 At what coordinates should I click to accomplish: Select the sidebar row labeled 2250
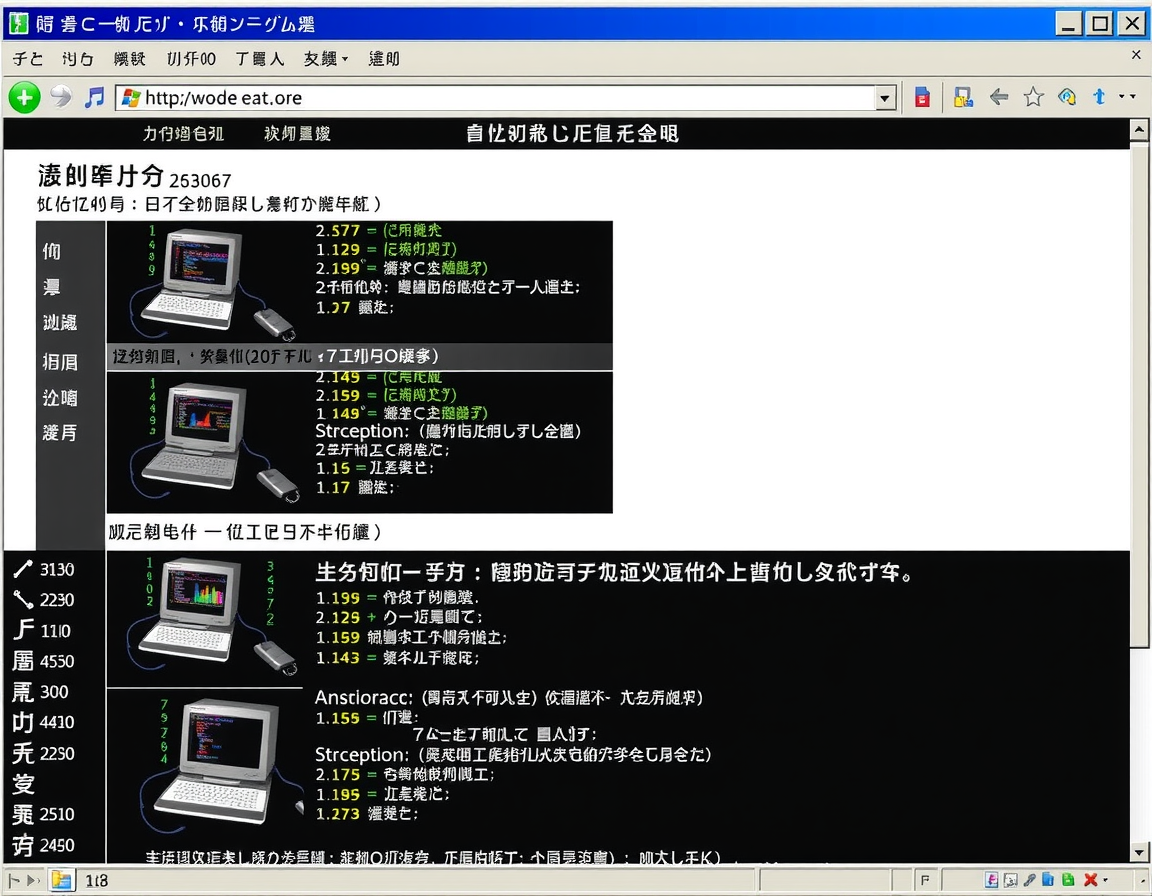(x=43, y=753)
